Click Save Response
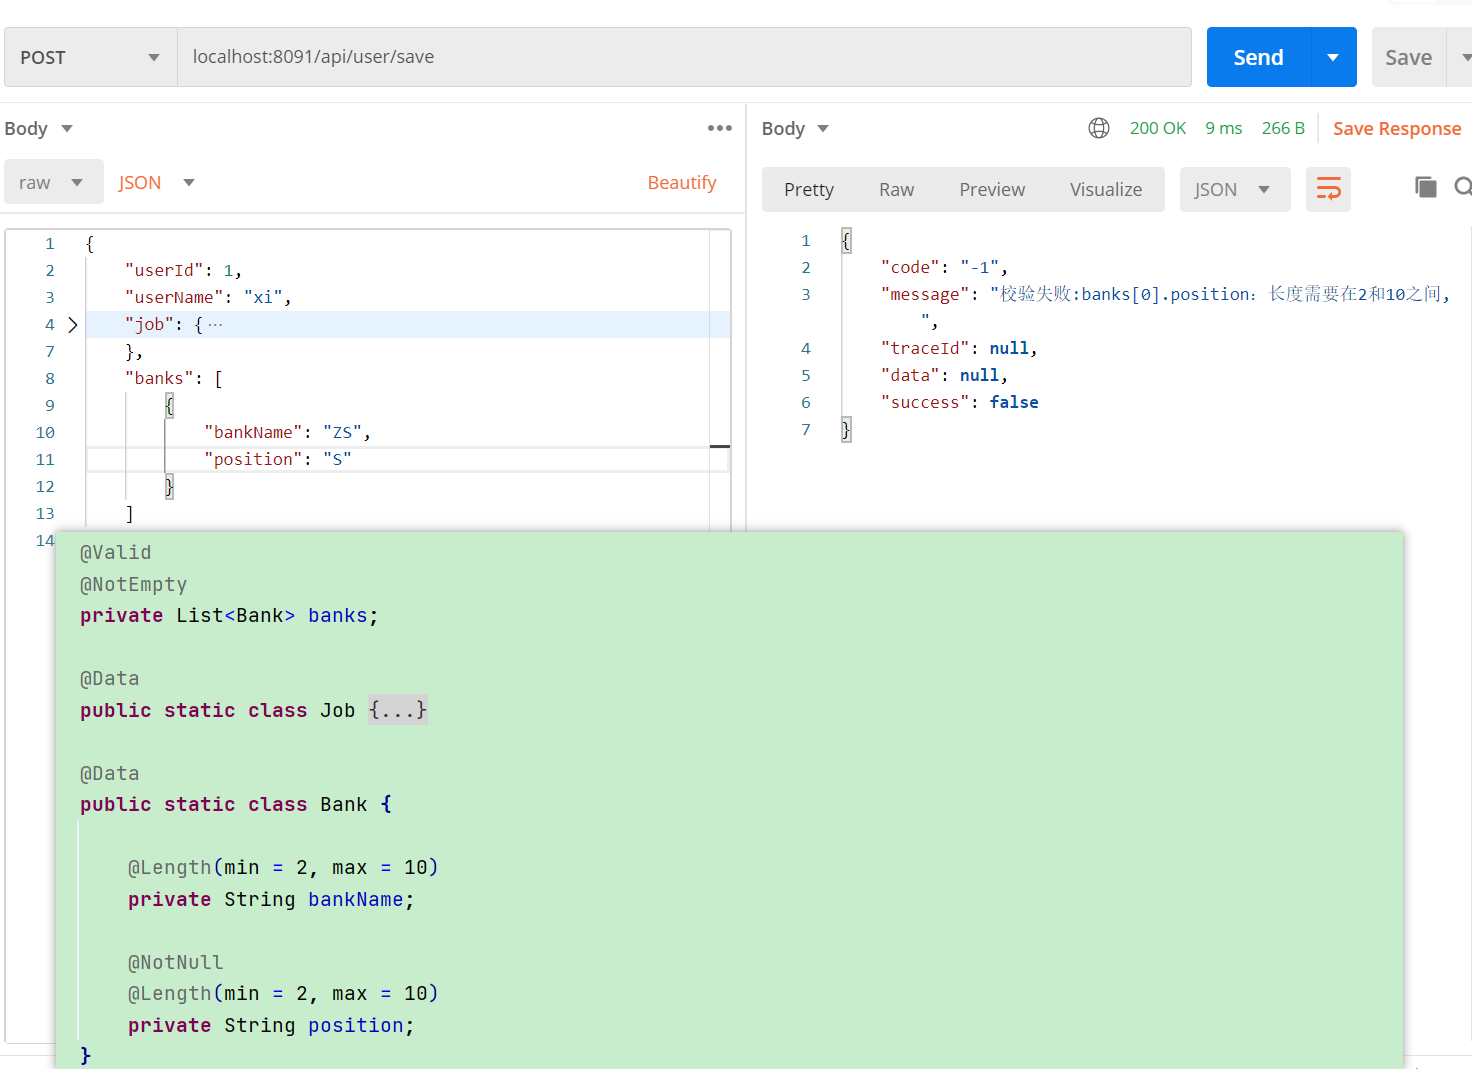 (1397, 128)
